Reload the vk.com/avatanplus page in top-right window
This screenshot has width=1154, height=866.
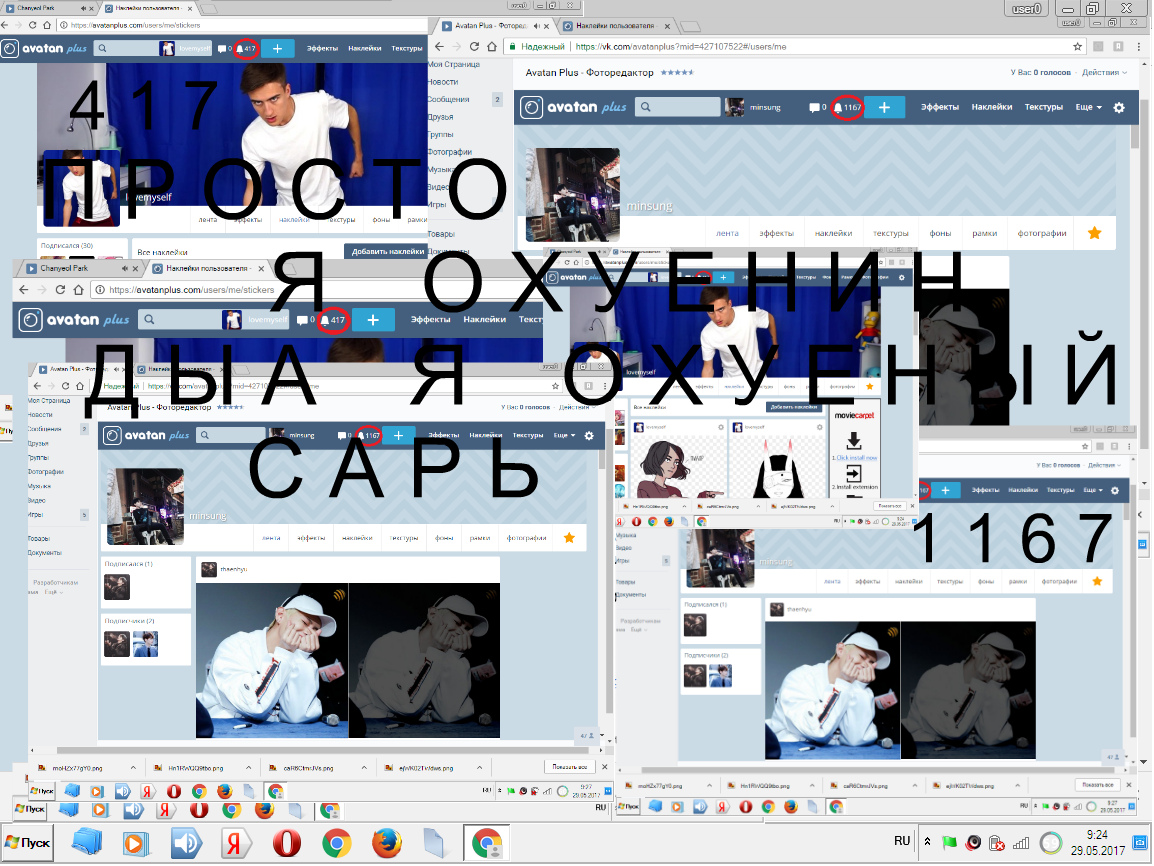coord(474,46)
